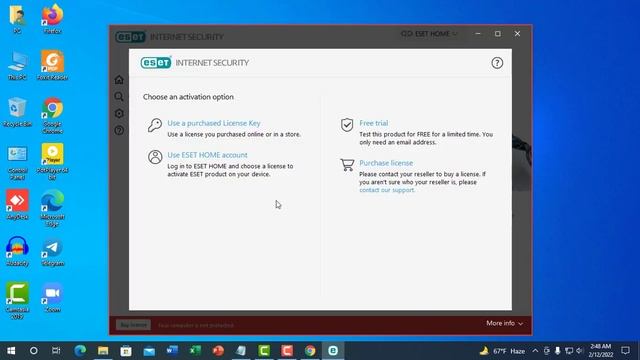
Task: Open Edge from the taskbar
Action: (80, 351)
